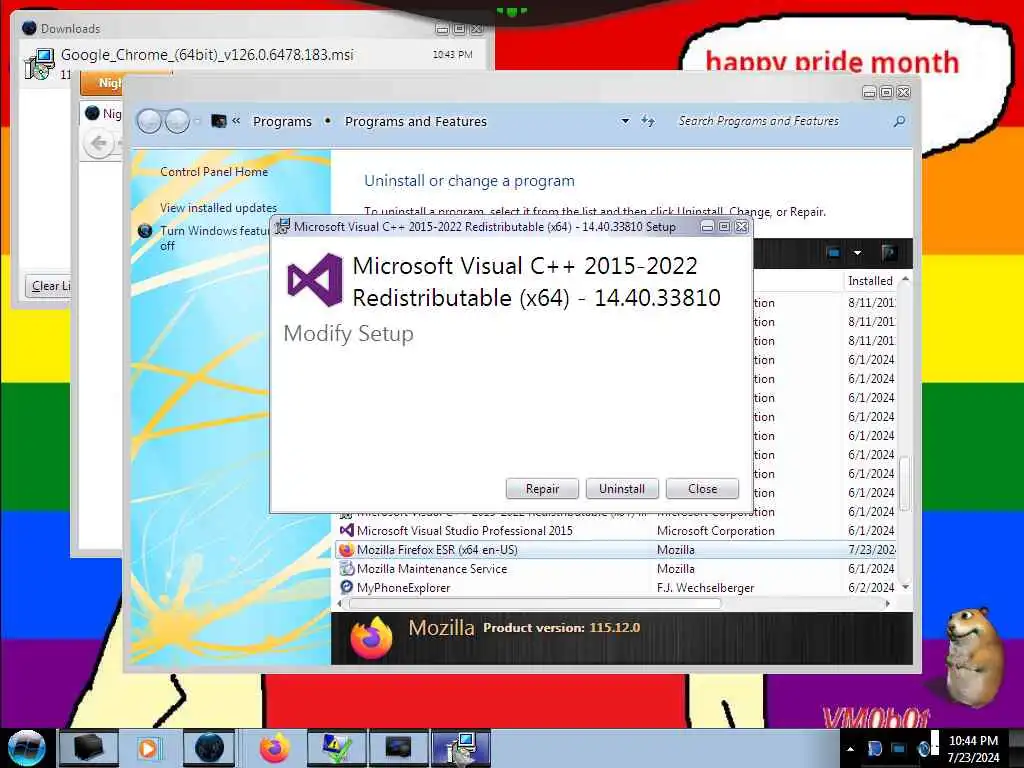Click the change view icon in the toolbar
This screenshot has height=768, width=1024.
833,253
